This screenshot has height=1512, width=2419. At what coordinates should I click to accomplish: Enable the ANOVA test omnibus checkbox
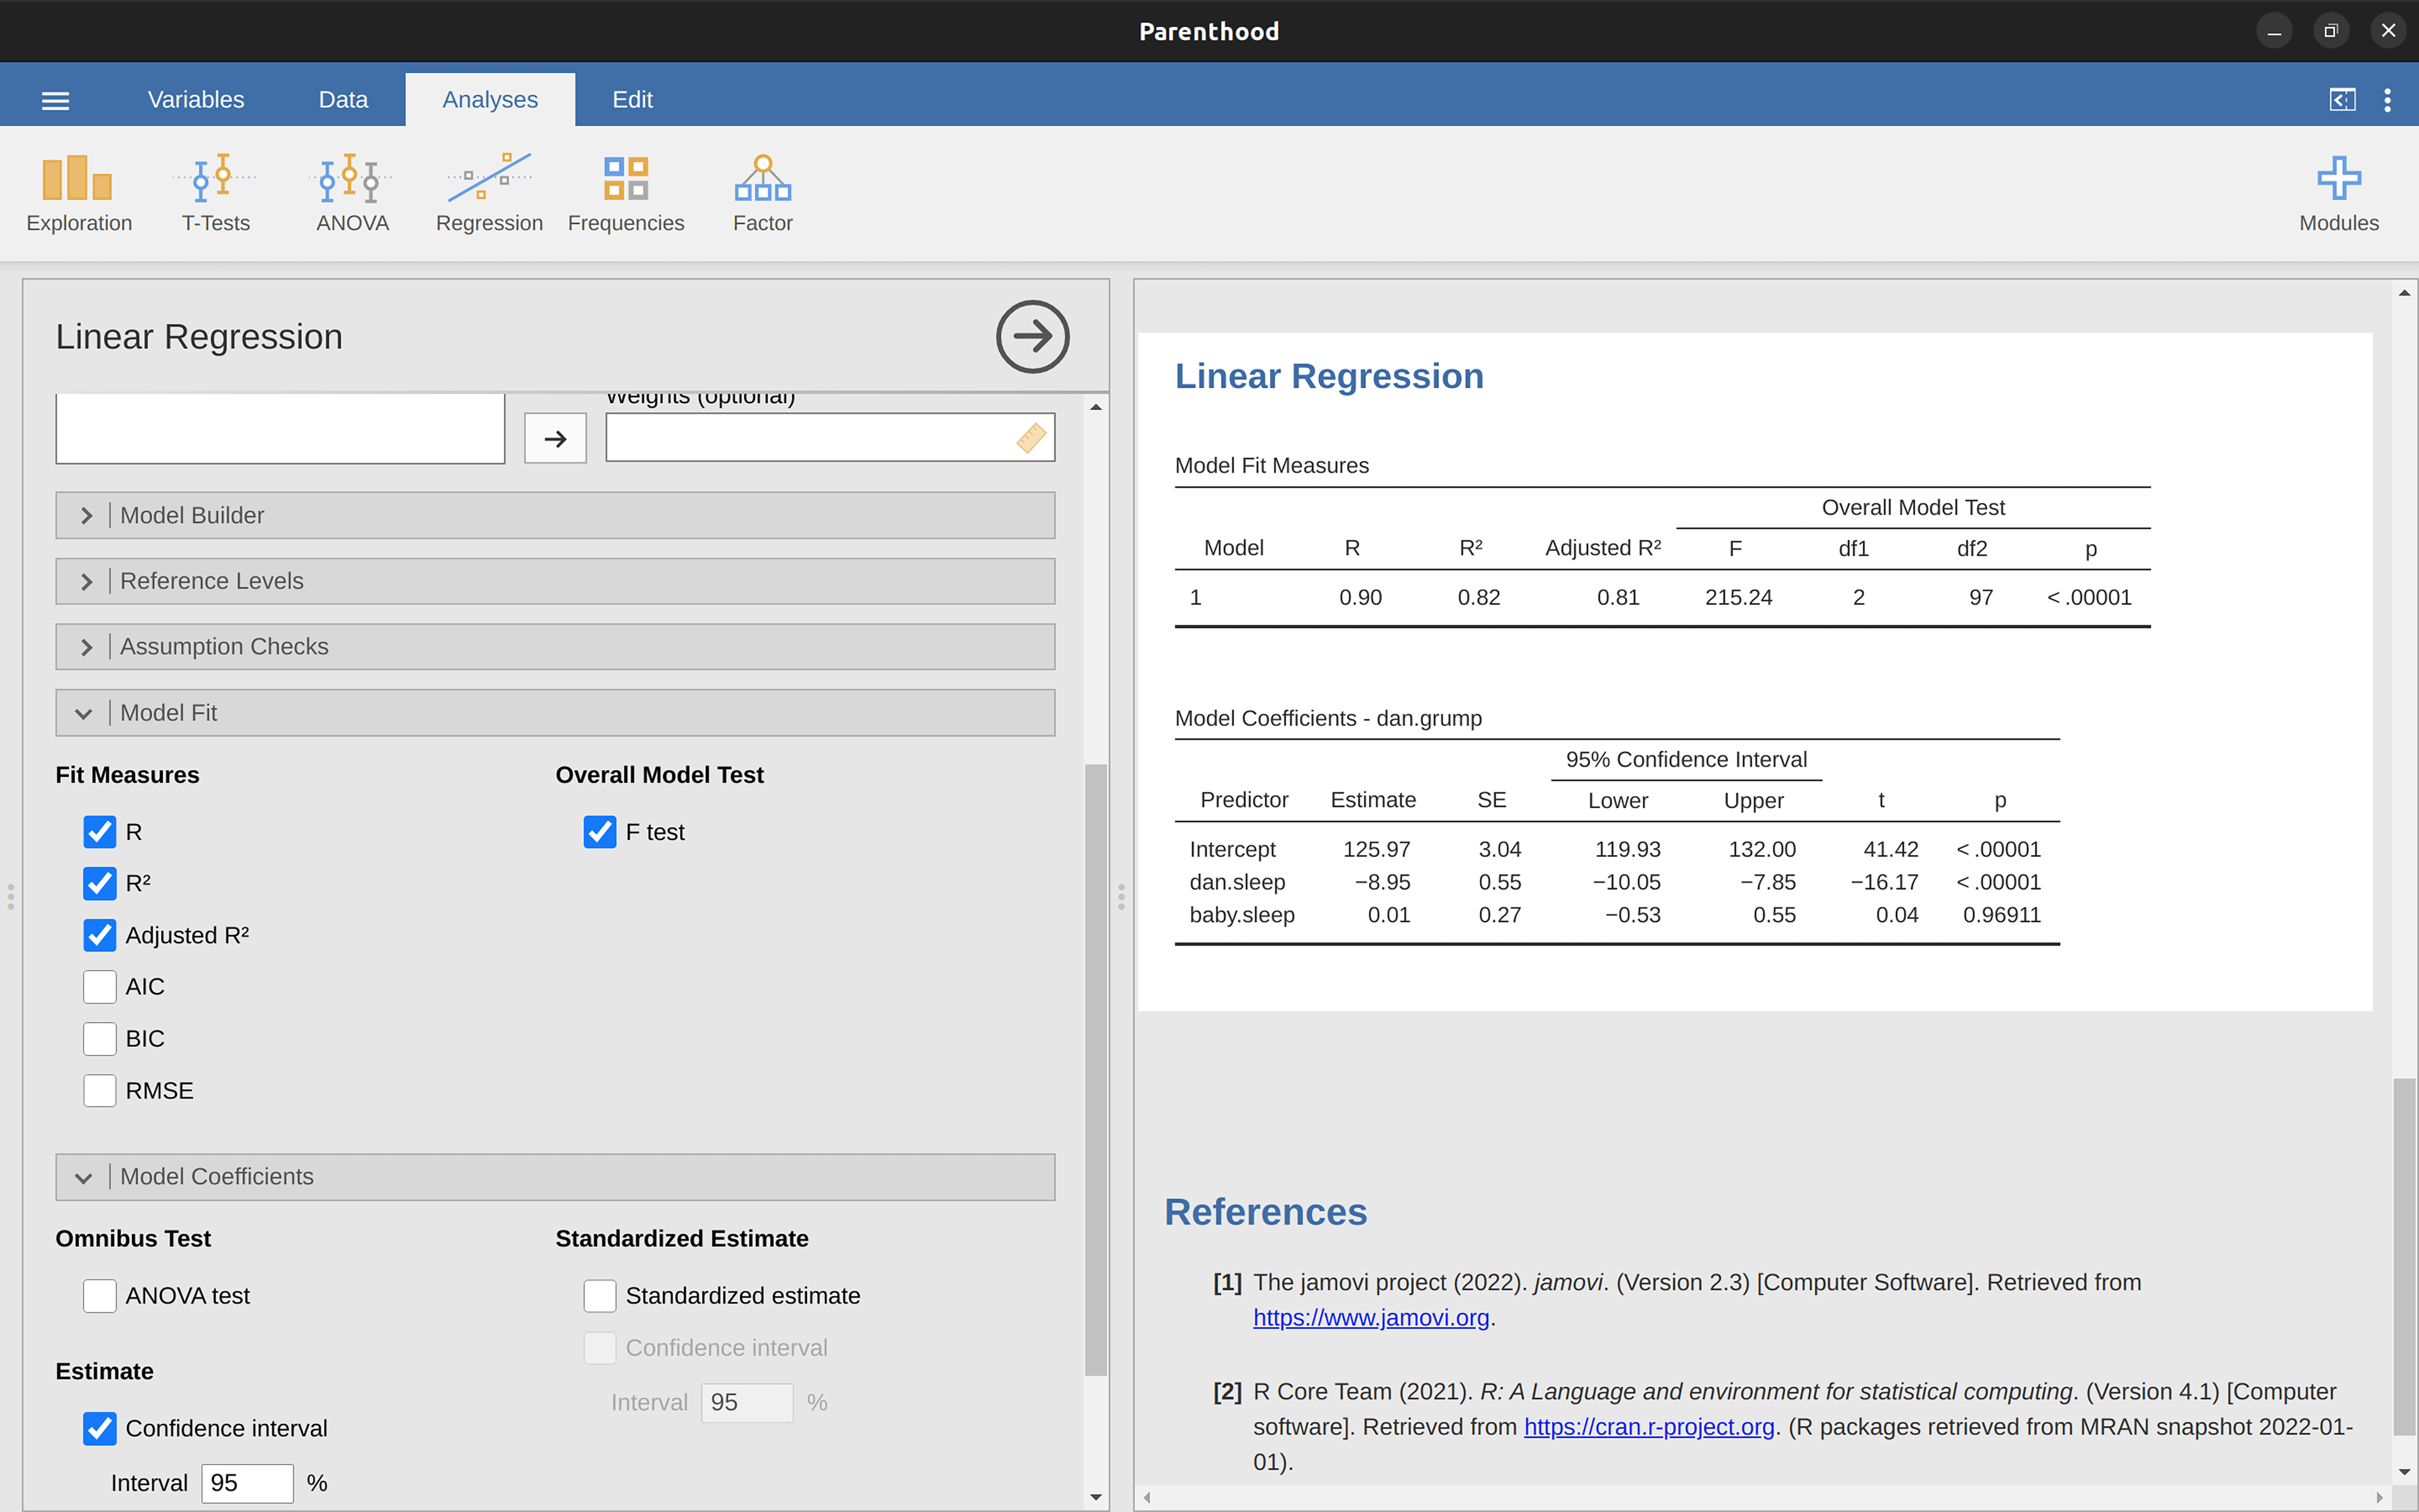[100, 1296]
